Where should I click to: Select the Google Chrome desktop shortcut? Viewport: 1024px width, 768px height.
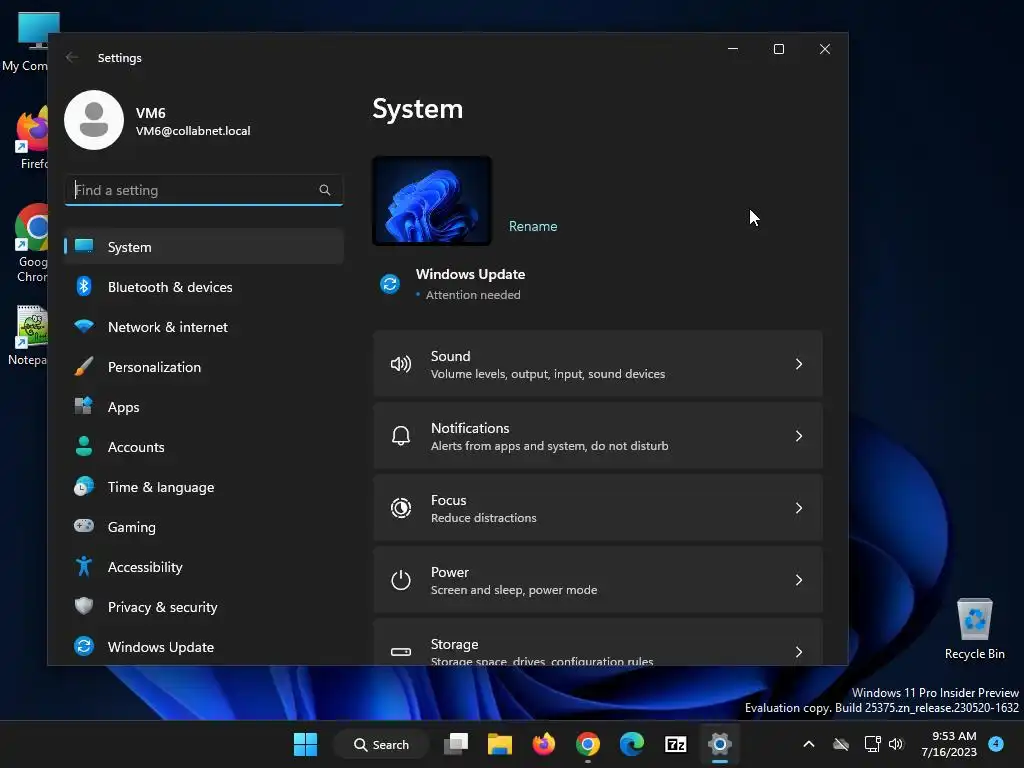tap(31, 243)
